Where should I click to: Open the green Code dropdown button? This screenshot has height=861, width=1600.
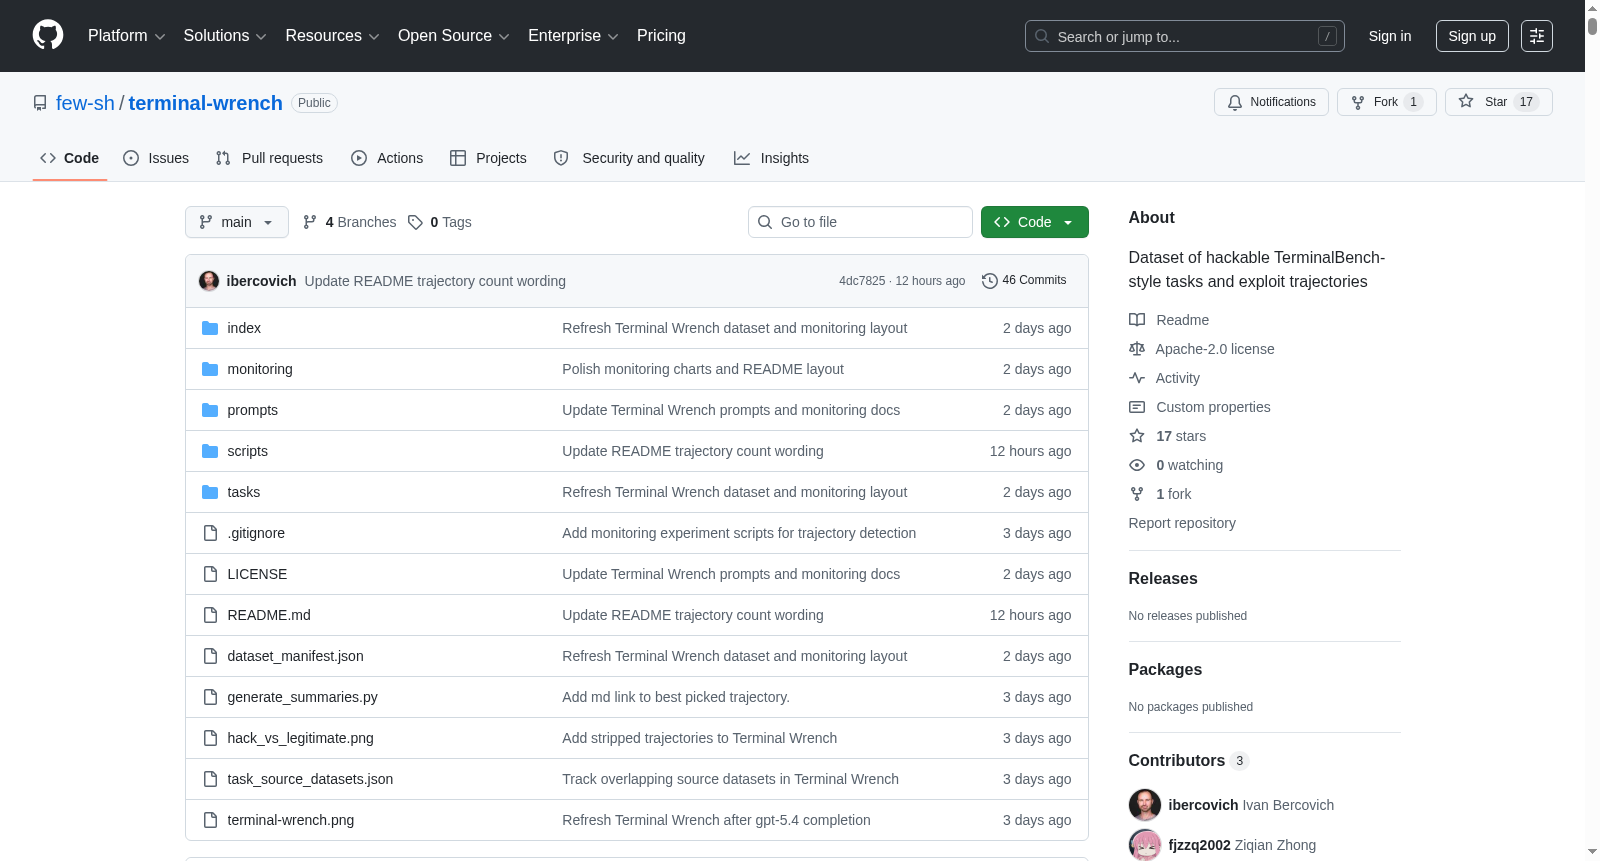(1035, 222)
